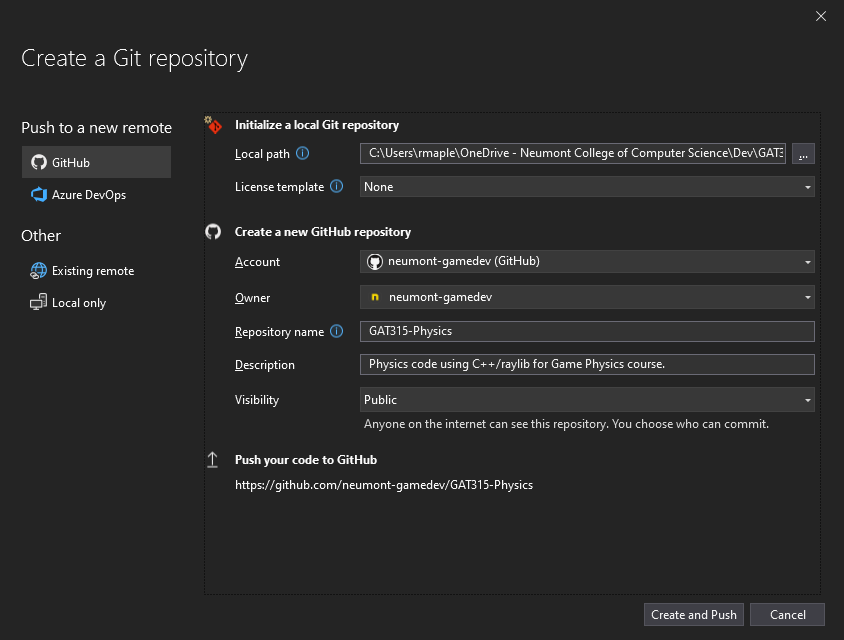Screen dimensions: 844x640
Task: Click the Azure DevOps logo icon
Action: pos(39,195)
